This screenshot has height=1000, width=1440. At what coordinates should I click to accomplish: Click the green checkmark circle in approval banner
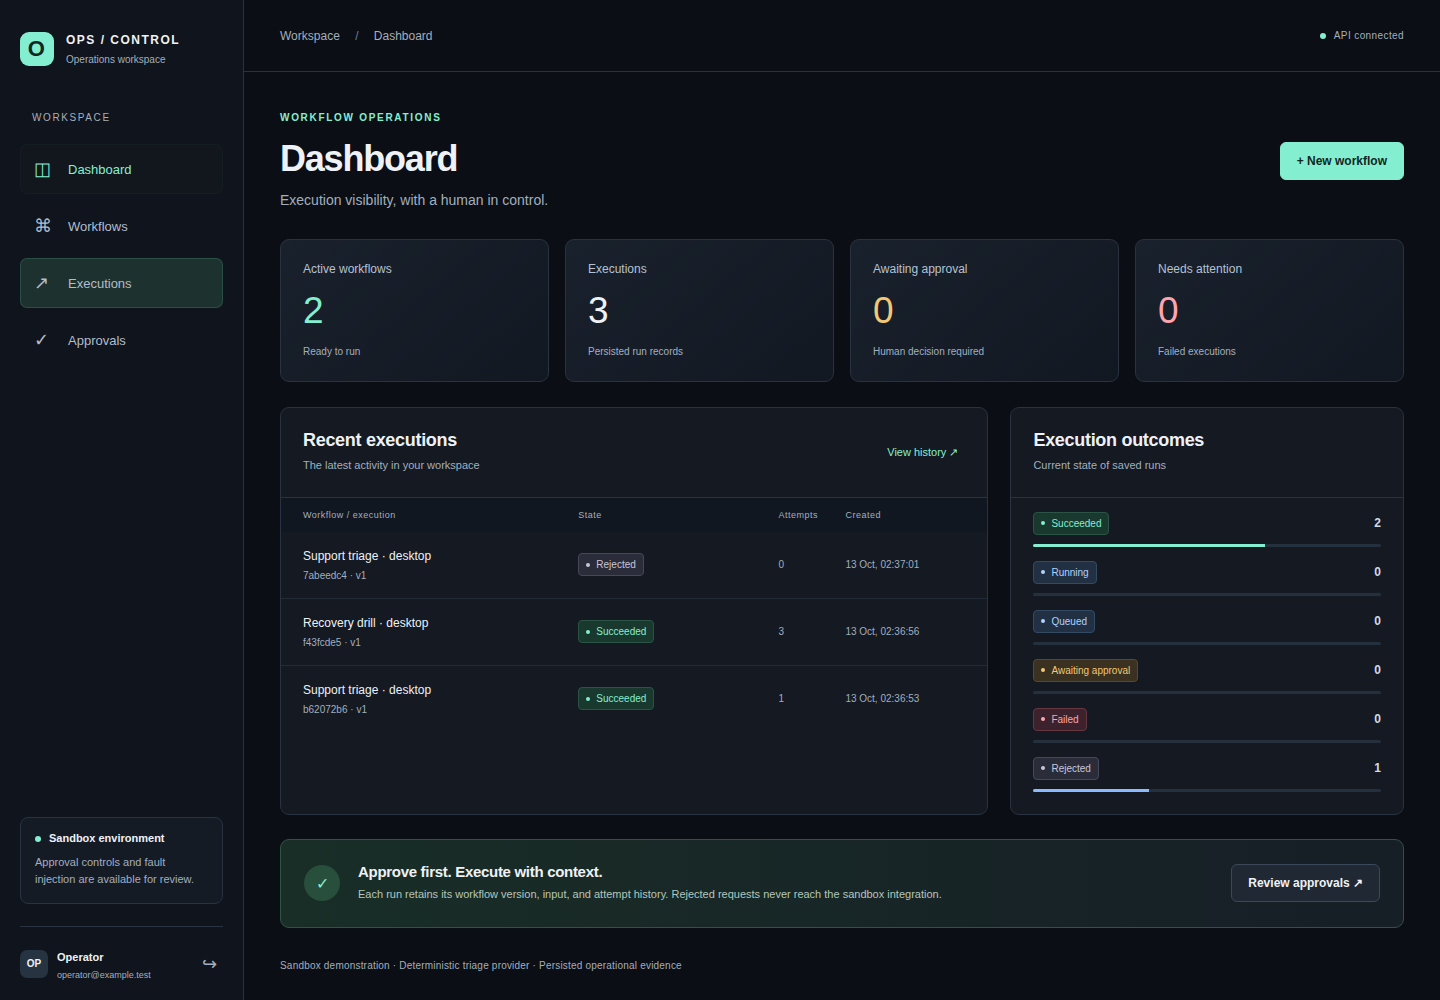click(x=322, y=883)
